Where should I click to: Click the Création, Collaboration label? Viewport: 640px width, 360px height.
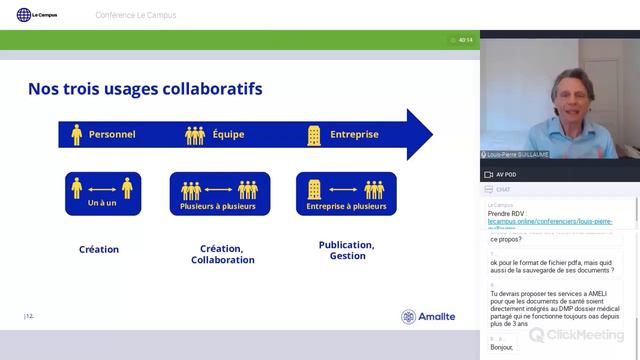(x=222, y=254)
